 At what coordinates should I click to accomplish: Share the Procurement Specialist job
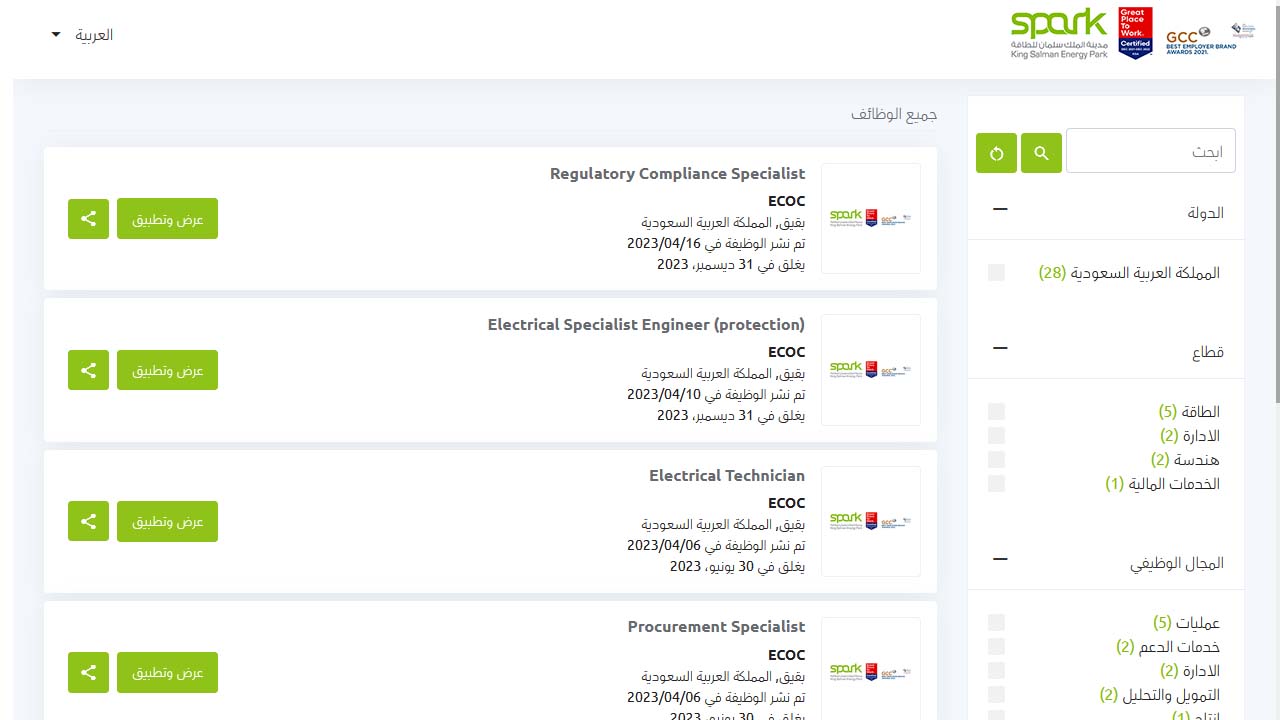click(x=88, y=672)
